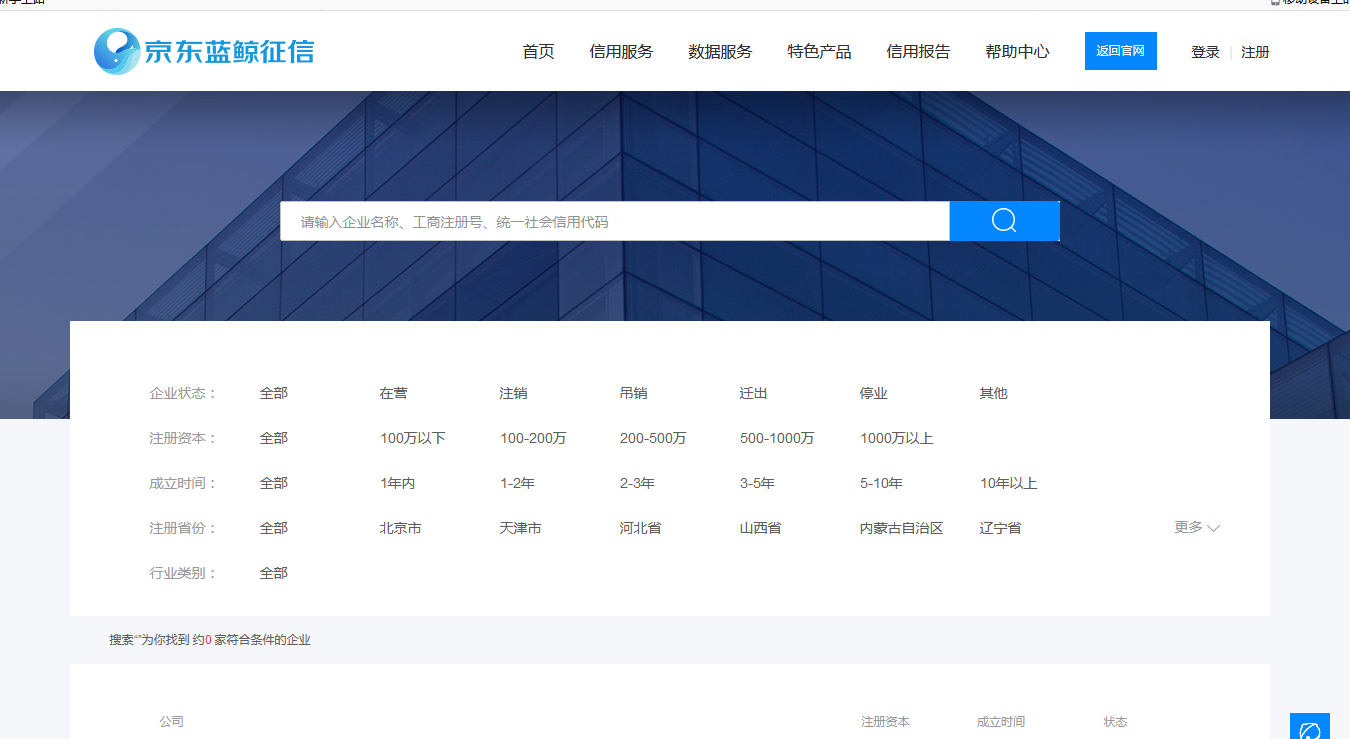Open the 信用报告 navigation item
Screen dimensions: 1350x739
tap(919, 51)
